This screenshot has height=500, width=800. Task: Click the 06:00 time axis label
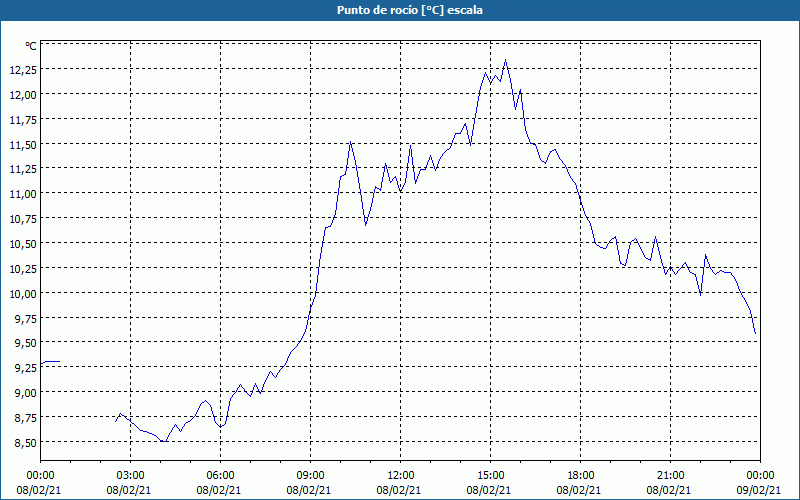[x=220, y=476]
